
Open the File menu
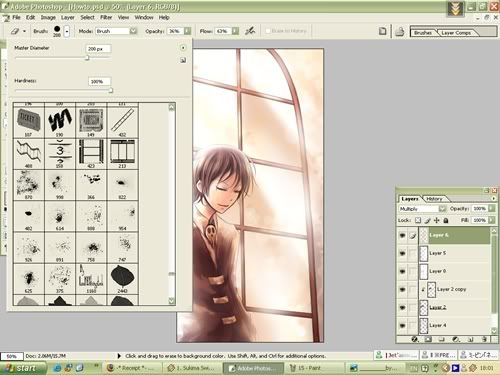[16, 17]
